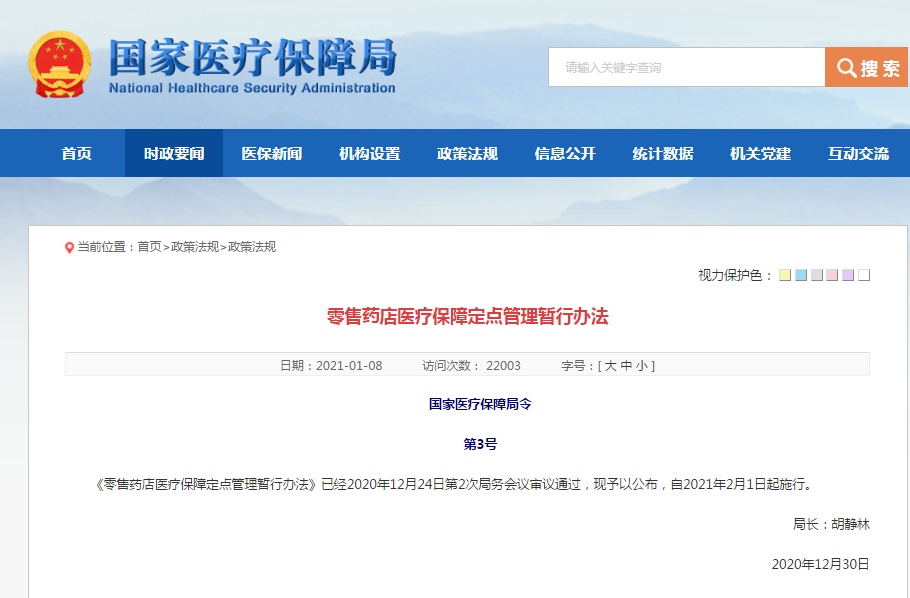Open the 首页 navigation tab

coord(77,153)
